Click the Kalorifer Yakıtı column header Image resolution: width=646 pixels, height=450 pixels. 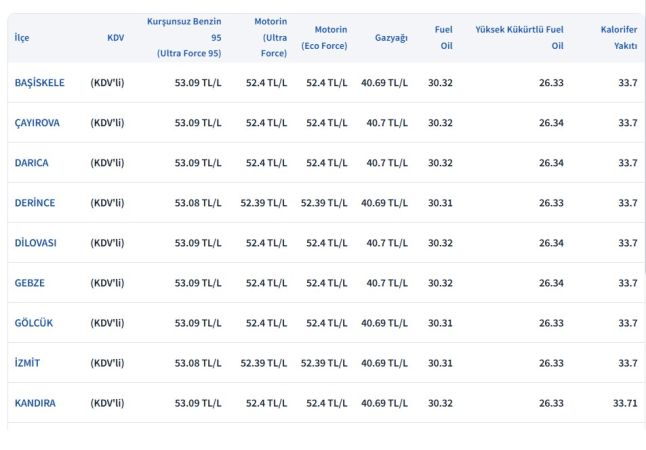click(x=619, y=38)
